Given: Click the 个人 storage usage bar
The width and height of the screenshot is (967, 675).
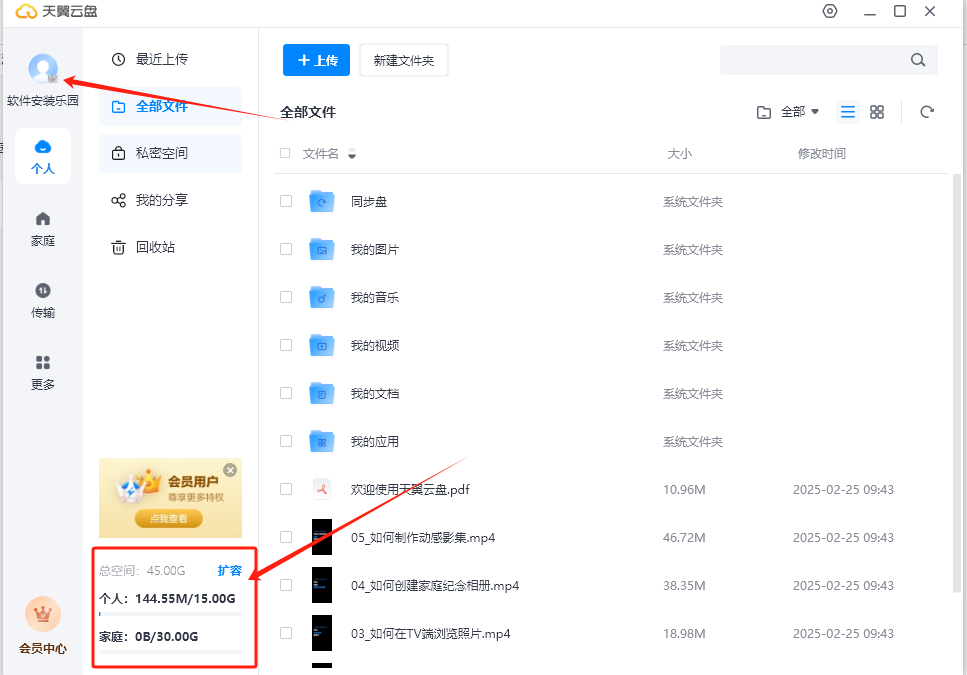Looking at the screenshot, I should click(170, 614).
